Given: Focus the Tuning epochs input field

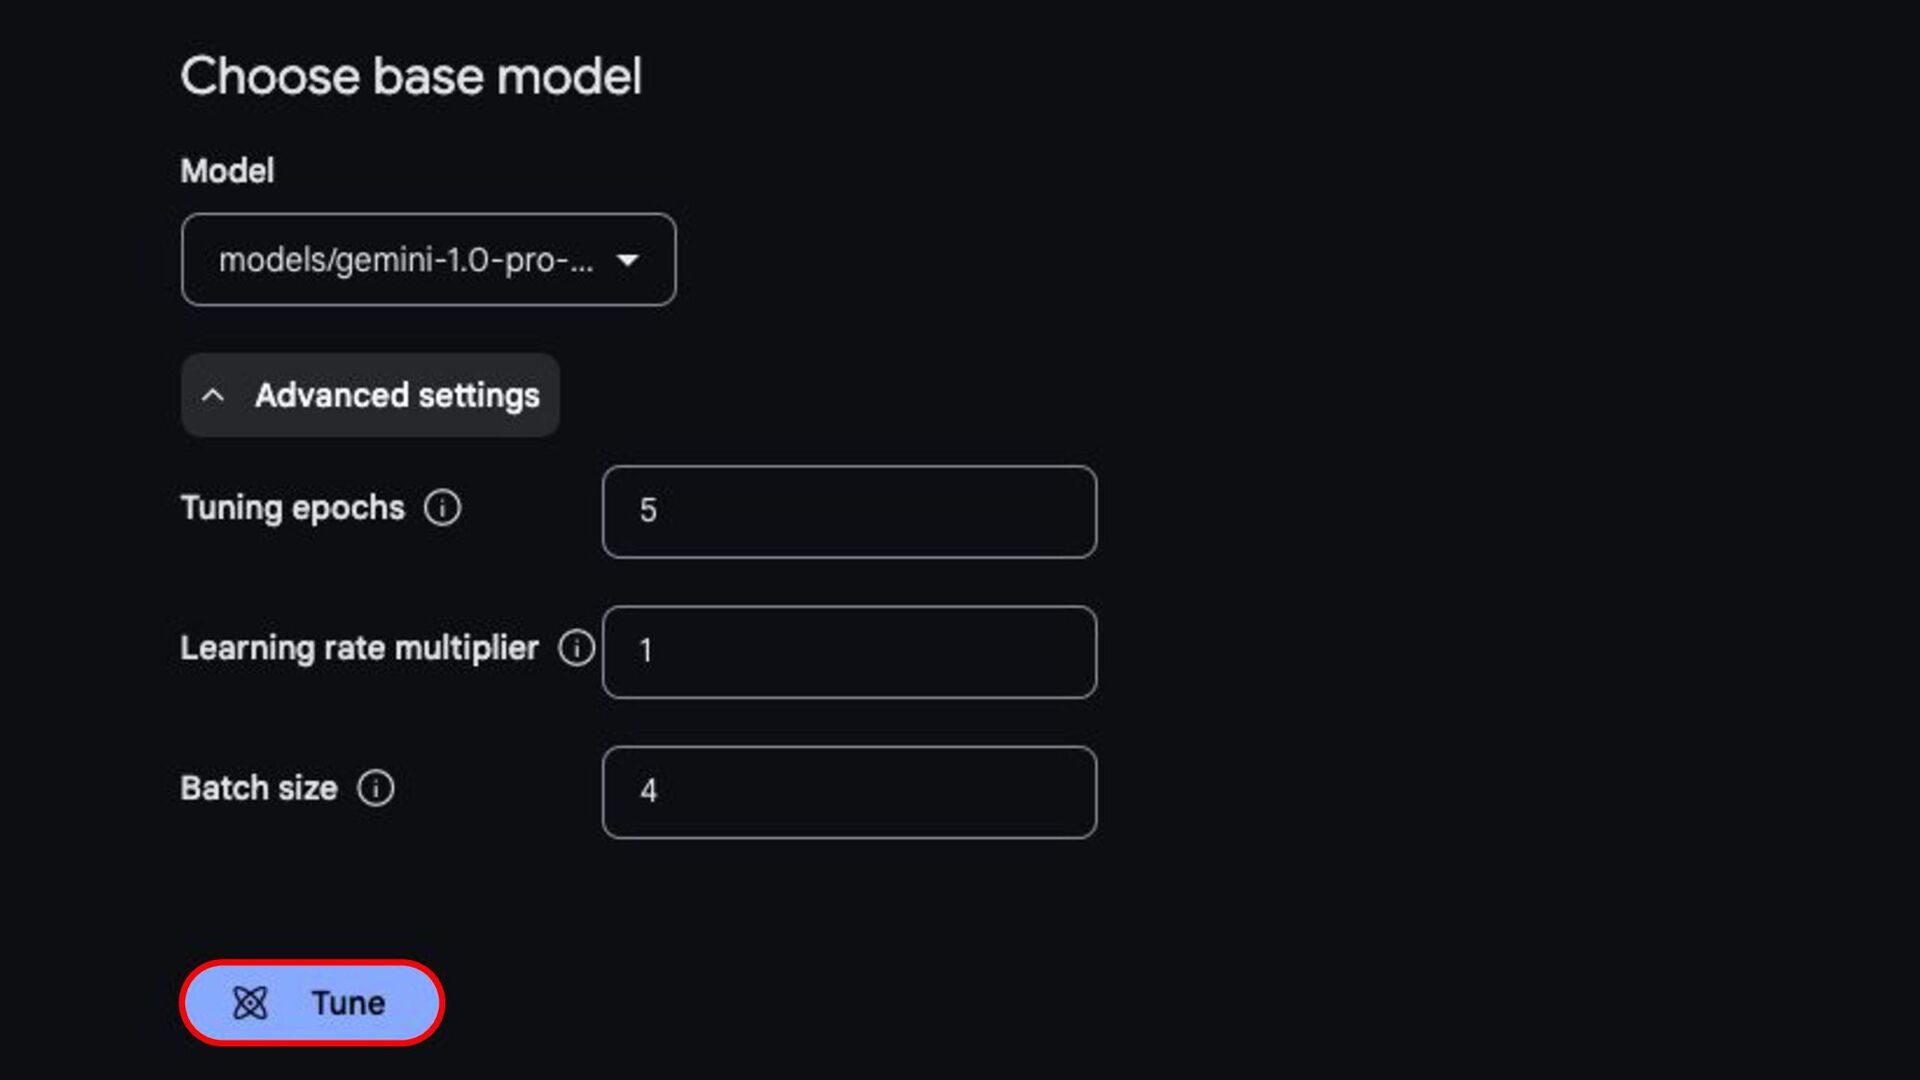Looking at the screenshot, I should (850, 512).
